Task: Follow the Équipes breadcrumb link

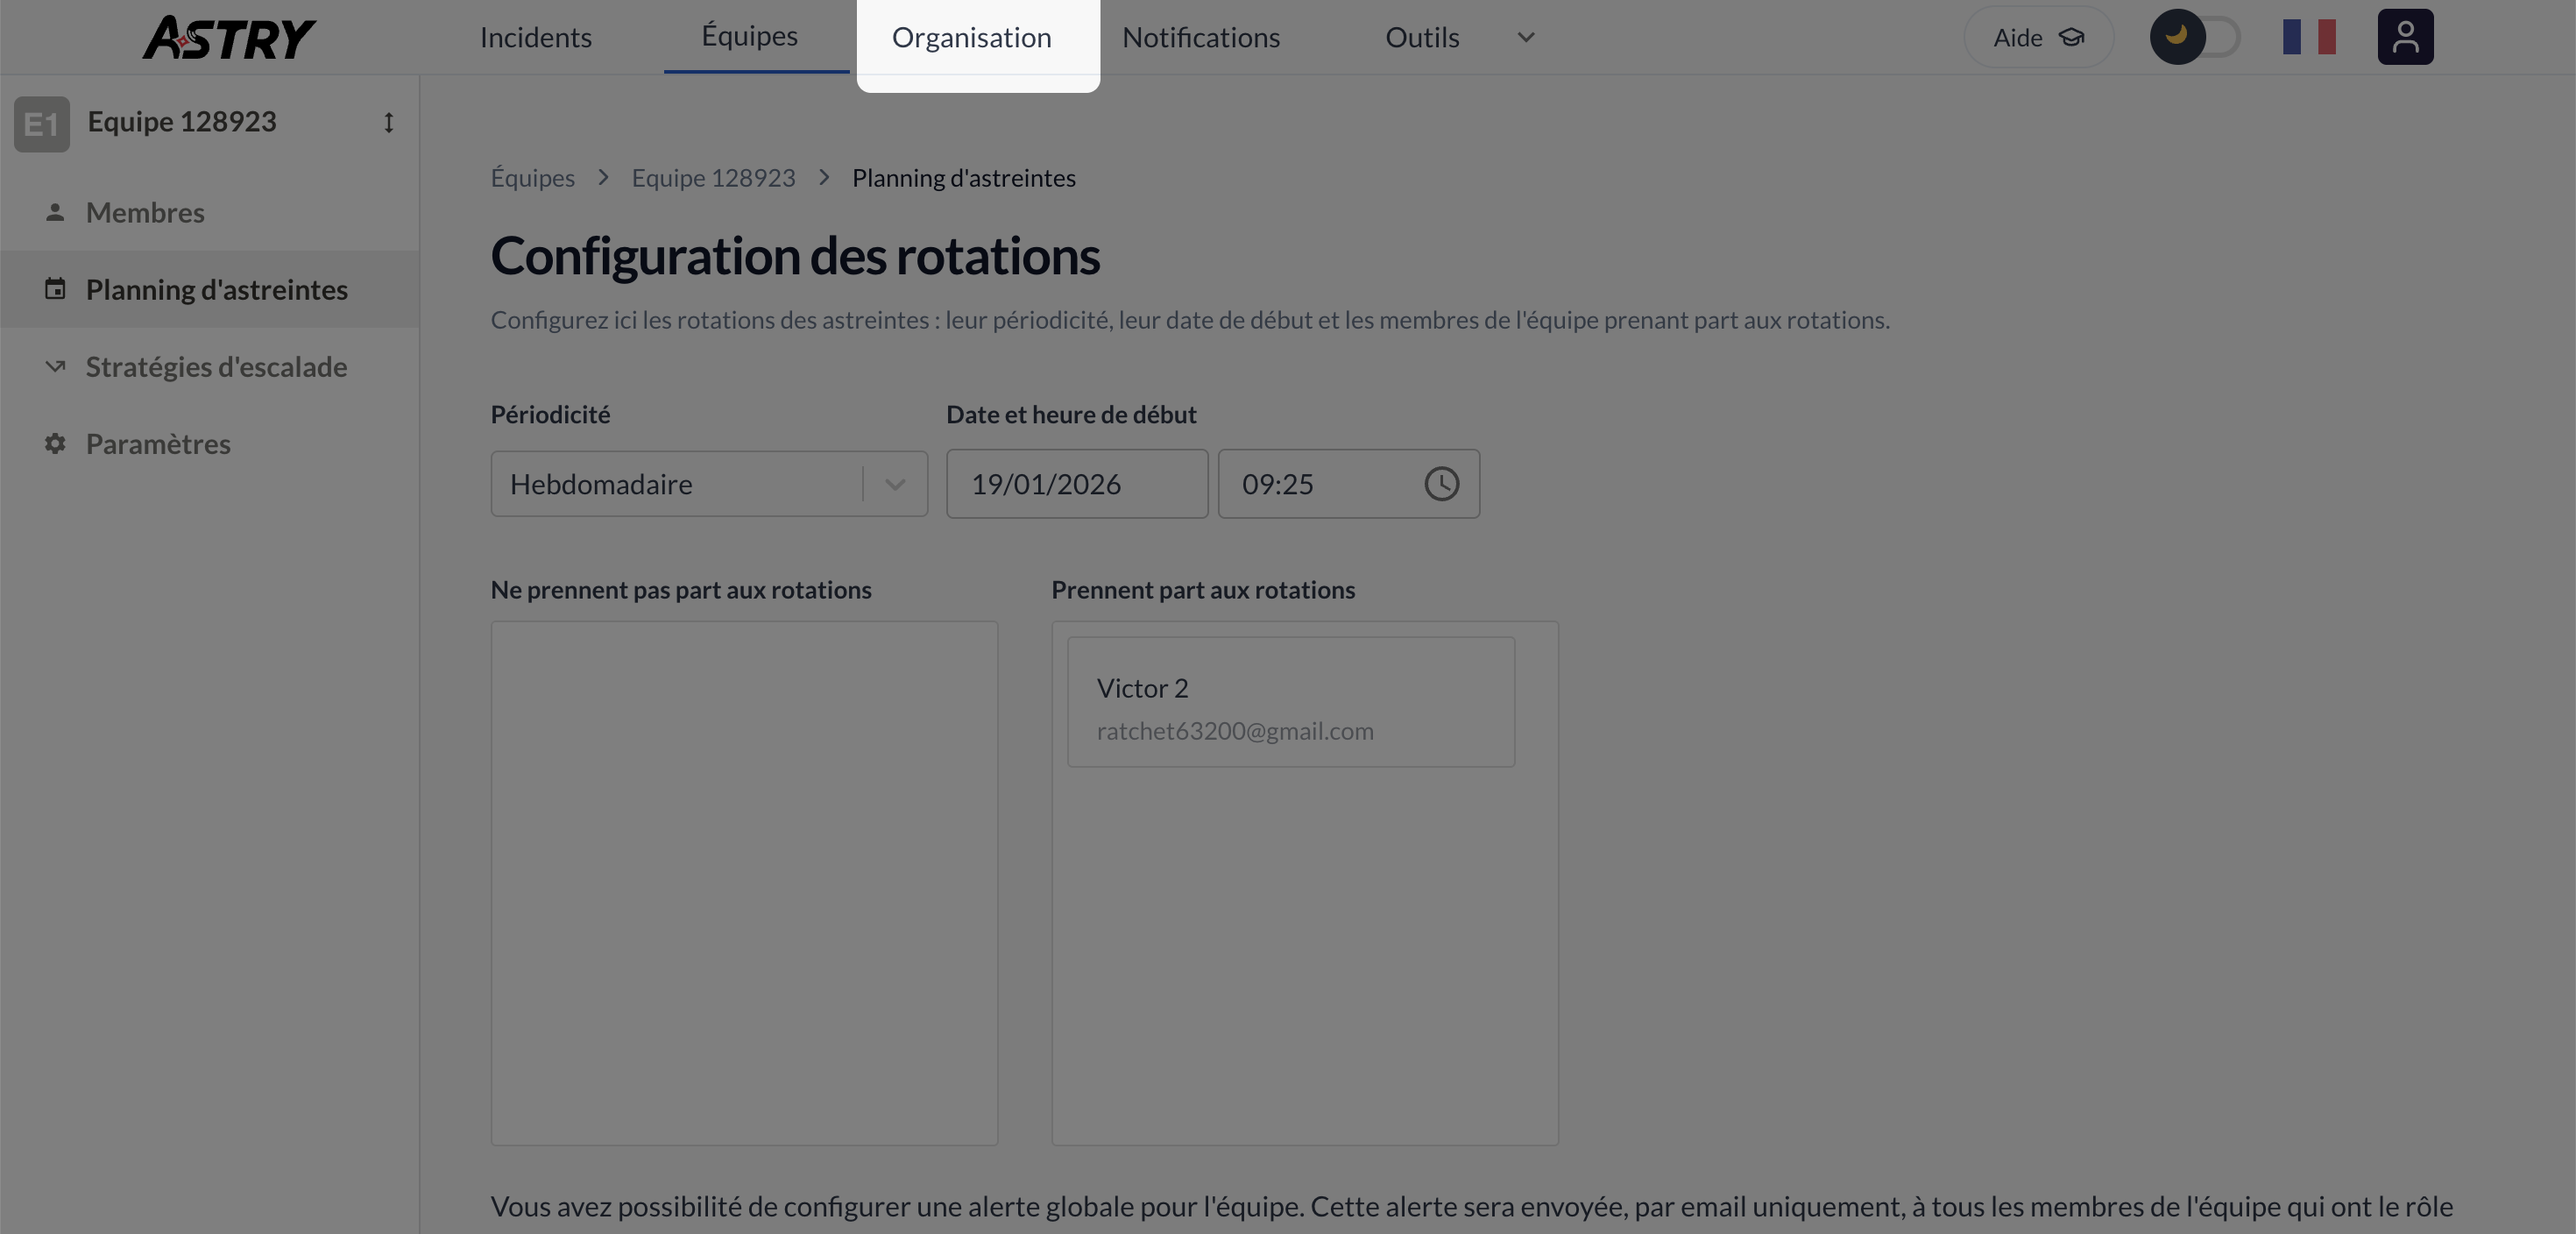Action: point(532,178)
